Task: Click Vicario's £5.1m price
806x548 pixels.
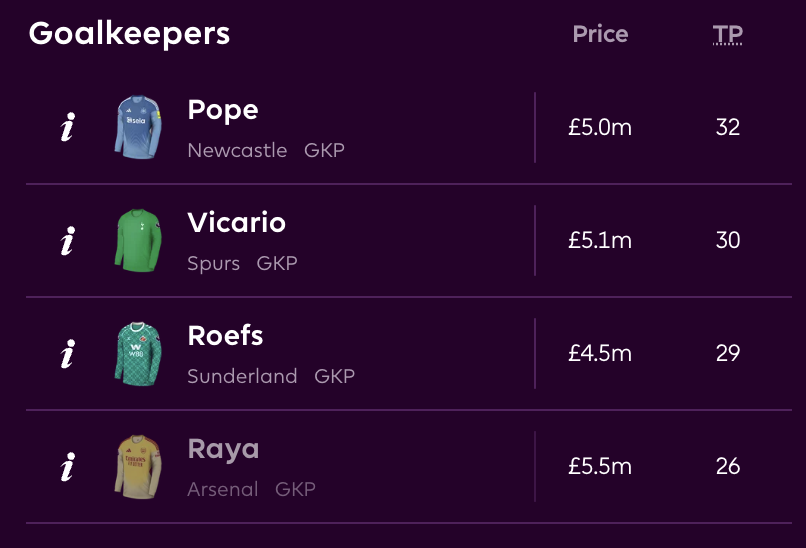Action: (x=600, y=241)
